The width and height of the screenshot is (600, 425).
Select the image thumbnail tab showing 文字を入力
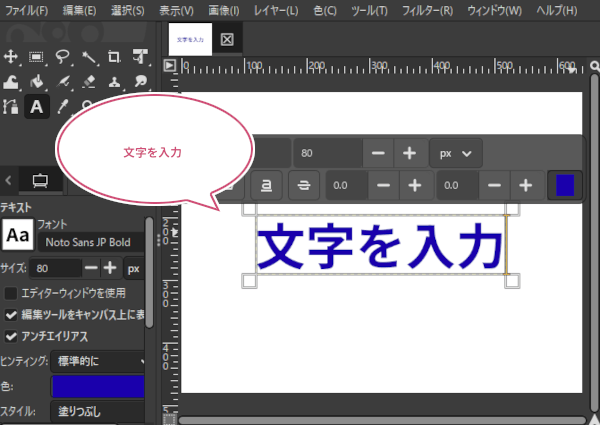[x=190, y=39]
